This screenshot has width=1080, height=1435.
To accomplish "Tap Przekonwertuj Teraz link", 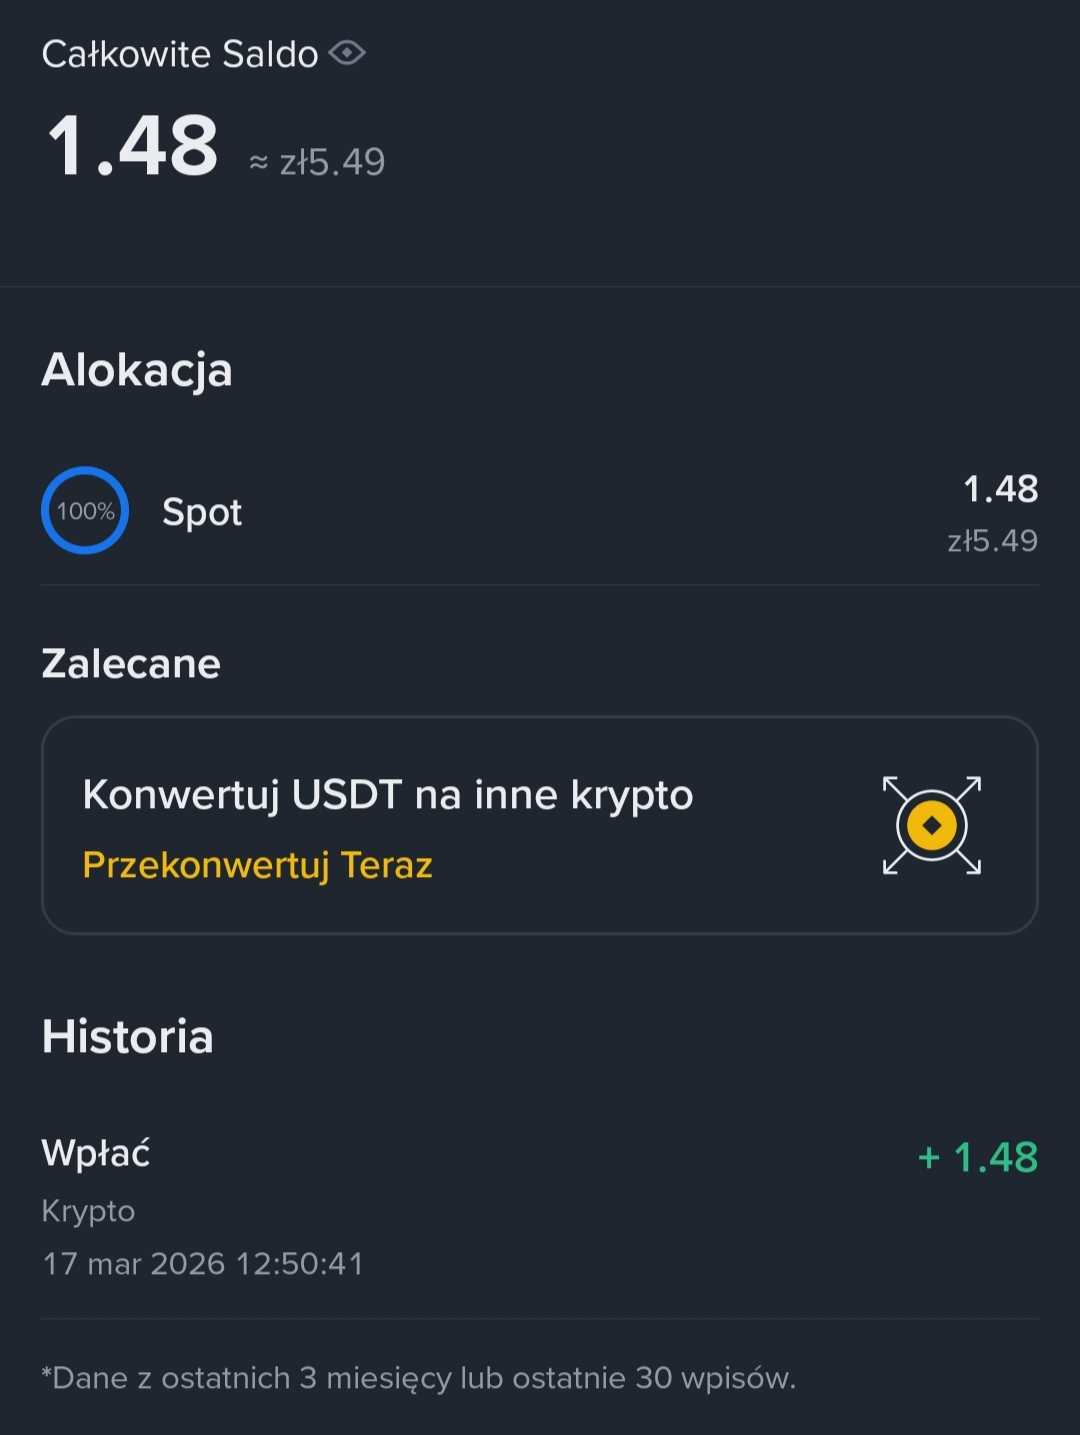I will pyautogui.click(x=257, y=865).
